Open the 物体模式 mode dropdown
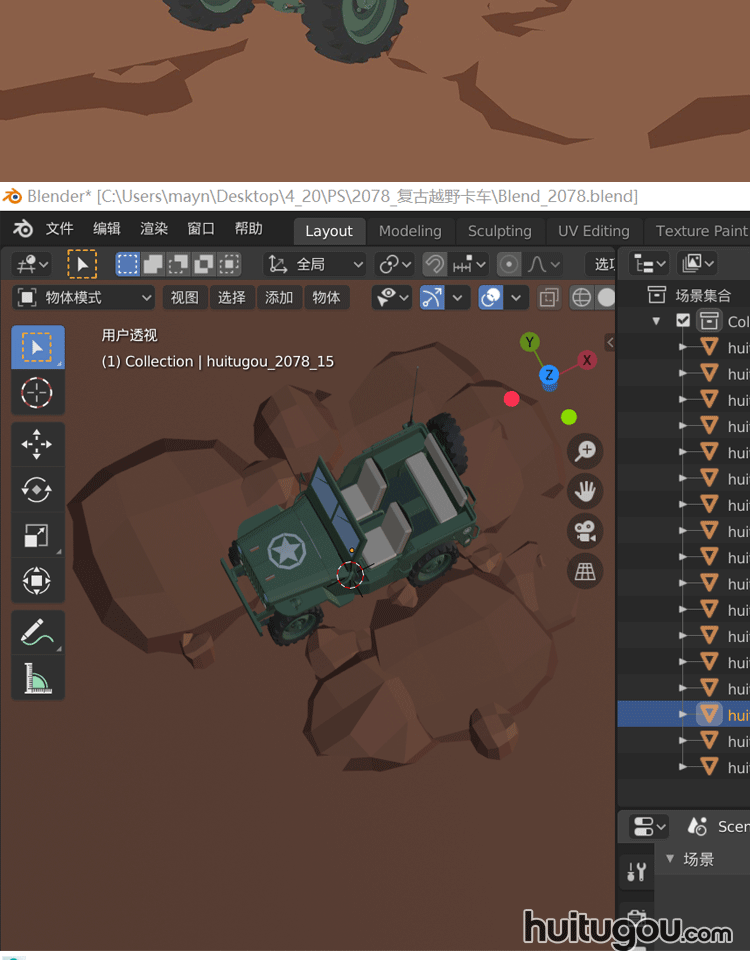The width and height of the screenshot is (750, 960). click(84, 297)
